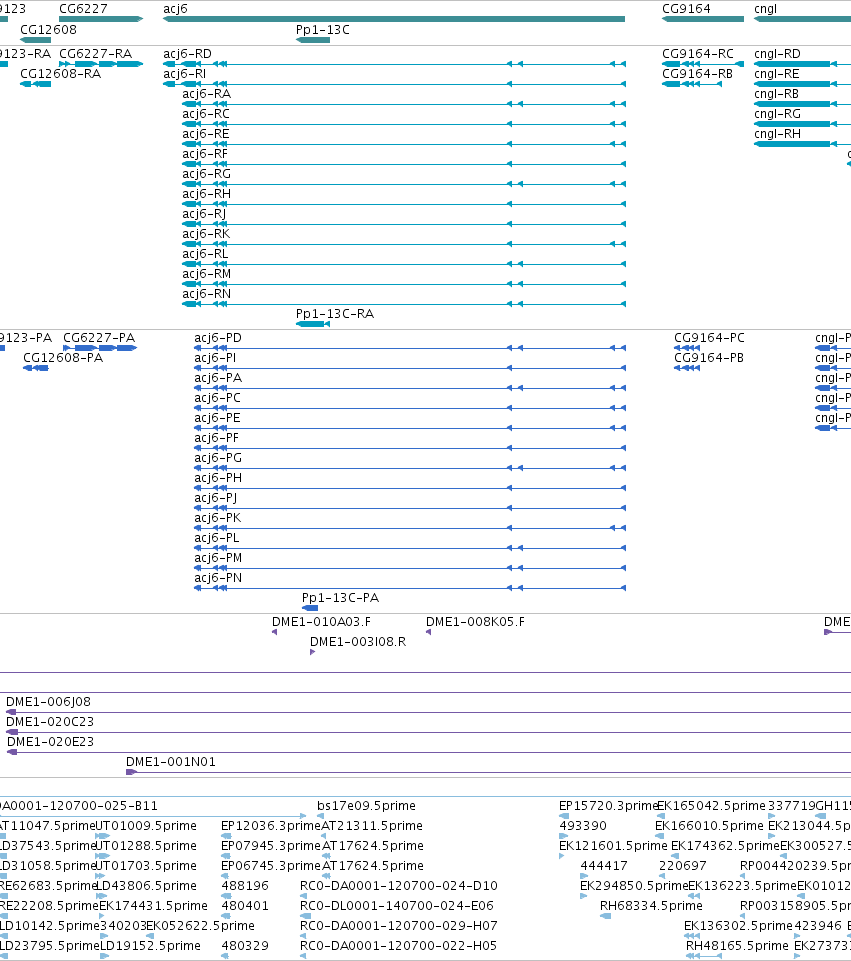Click the cngl-RD transcript label

[x=777, y=53]
